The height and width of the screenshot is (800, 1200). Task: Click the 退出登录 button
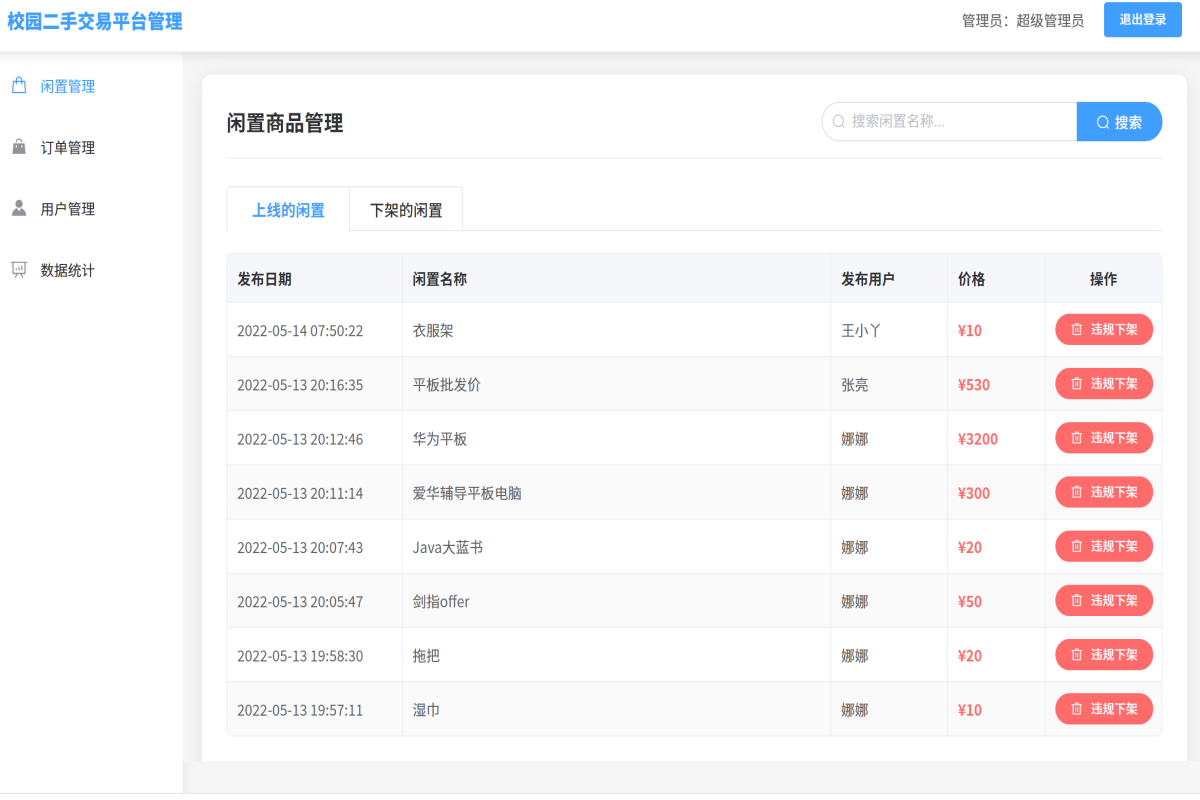pyautogui.click(x=1142, y=20)
